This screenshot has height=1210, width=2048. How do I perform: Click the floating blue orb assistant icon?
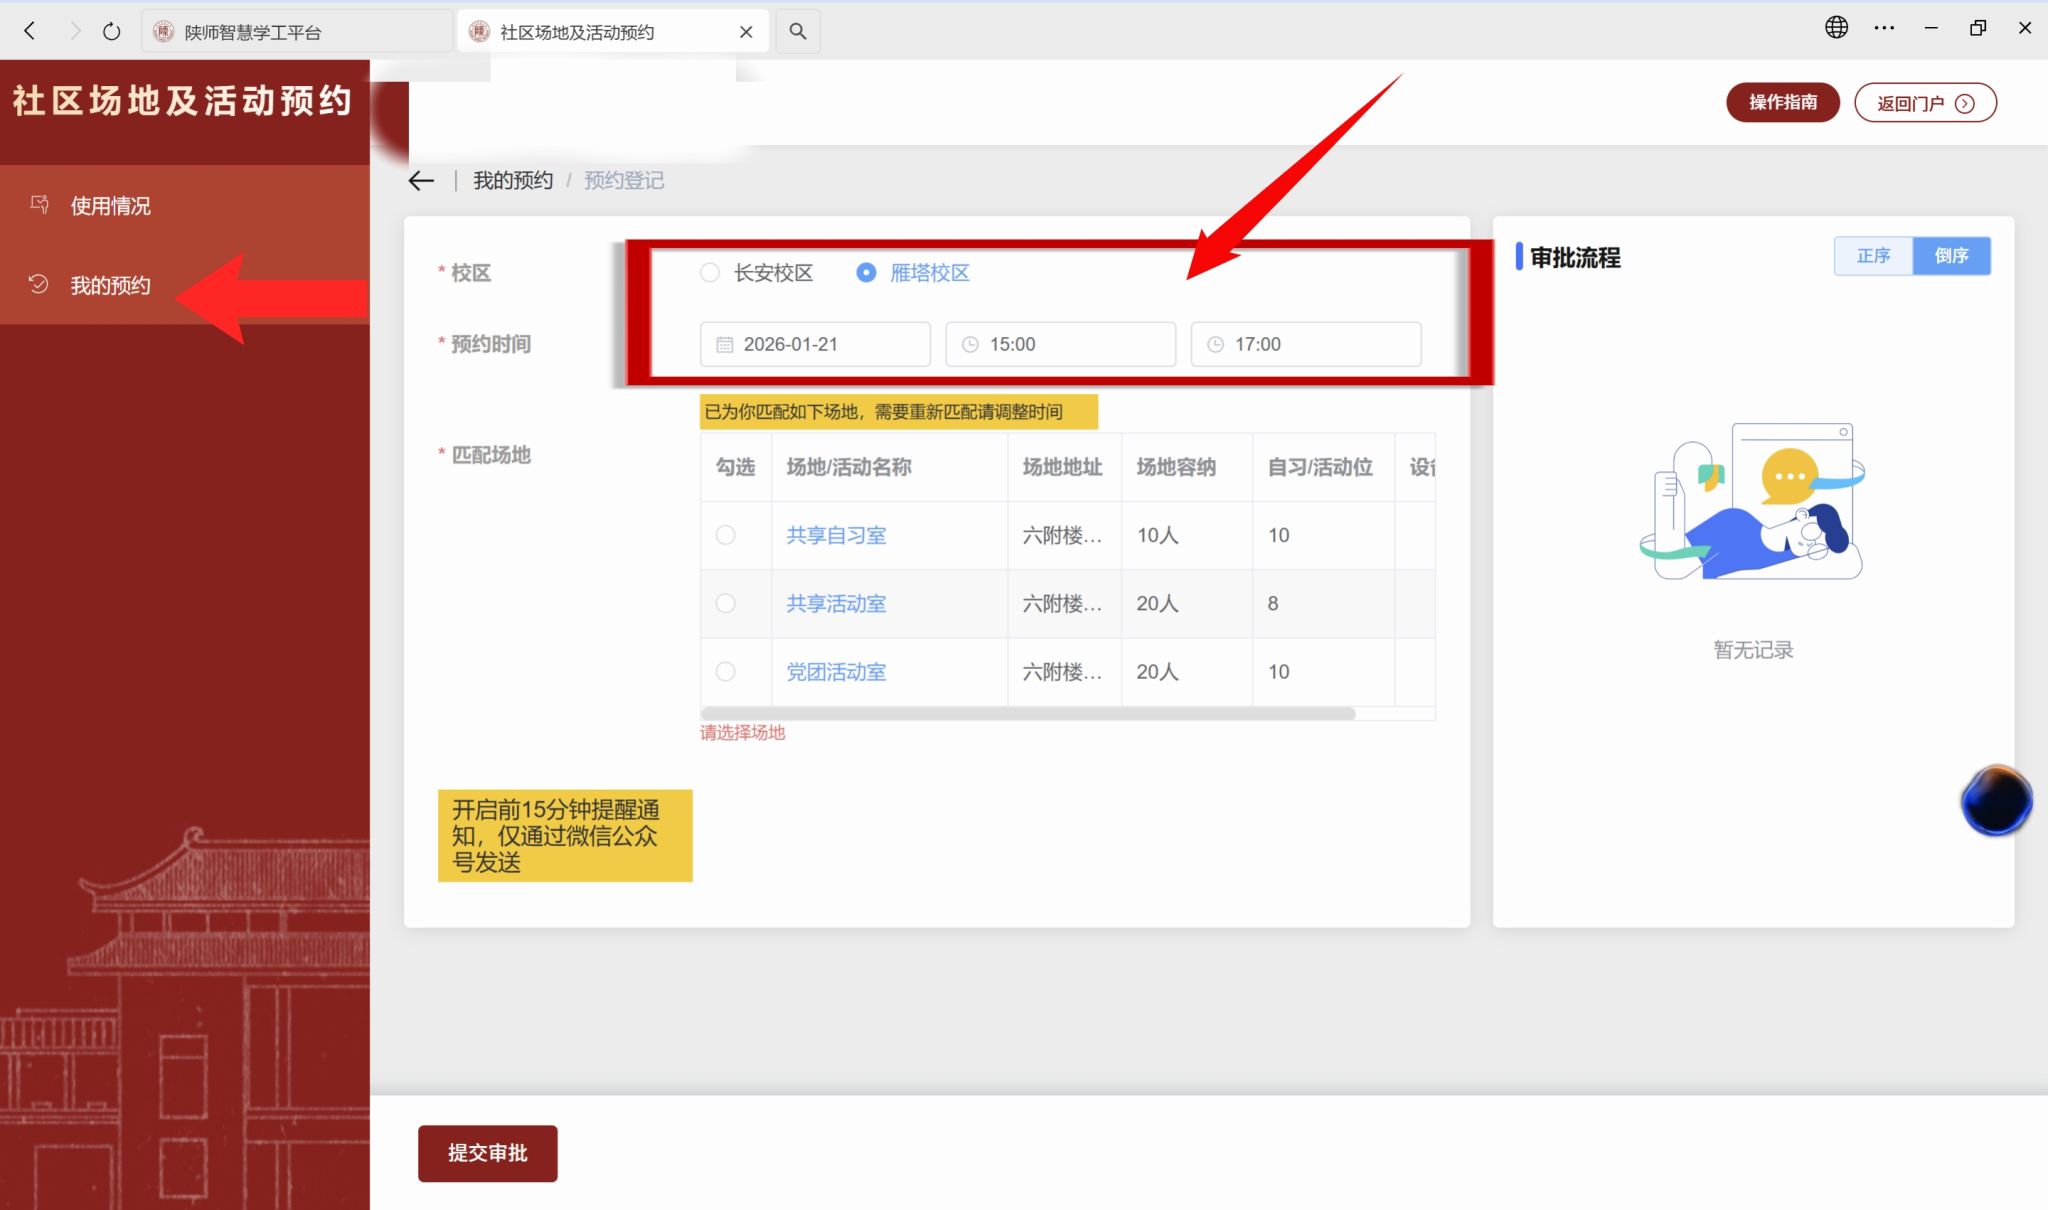click(x=1996, y=800)
